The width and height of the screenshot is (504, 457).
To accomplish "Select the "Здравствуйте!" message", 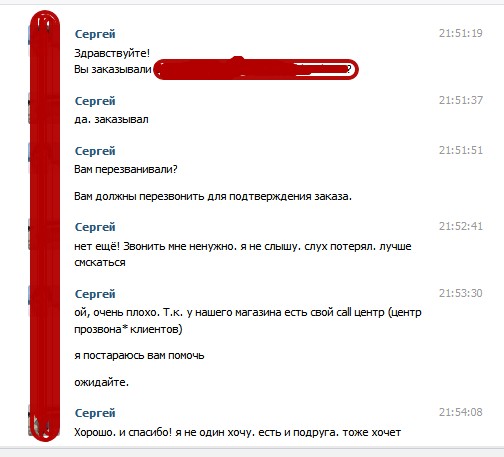I will point(112,53).
